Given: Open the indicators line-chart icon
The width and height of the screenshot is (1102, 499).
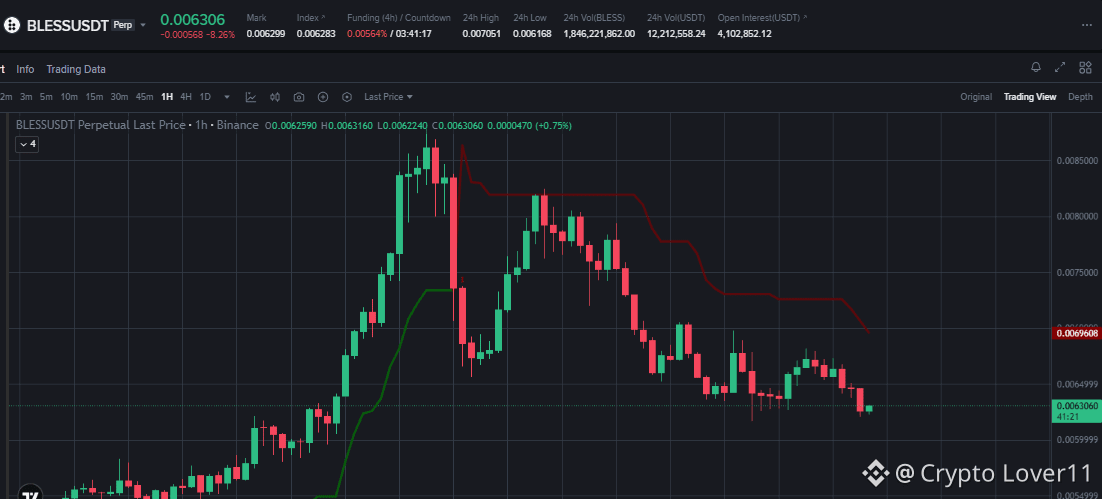Looking at the screenshot, I should click(x=251, y=97).
